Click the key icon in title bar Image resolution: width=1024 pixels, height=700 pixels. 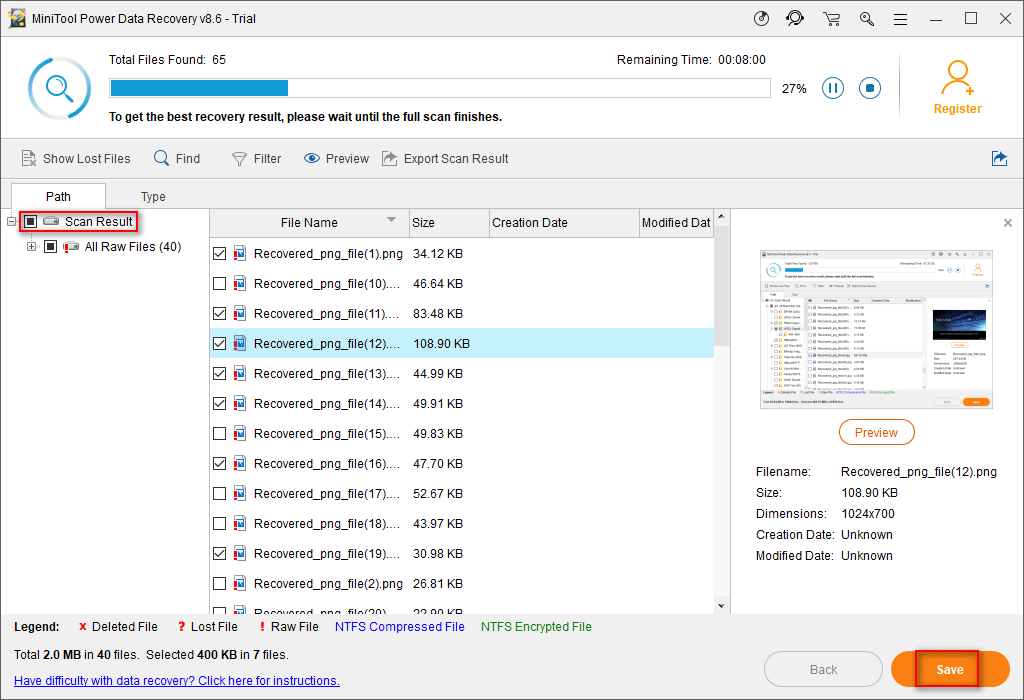(867, 18)
